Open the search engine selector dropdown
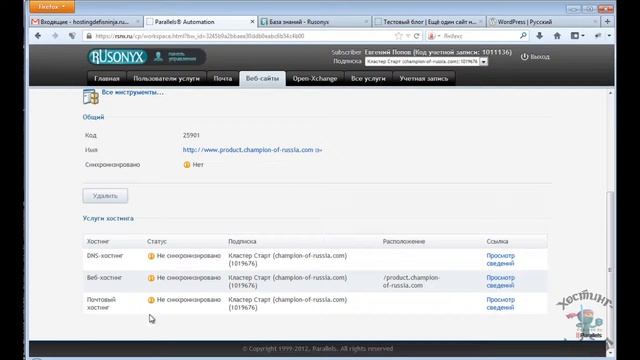 point(433,36)
